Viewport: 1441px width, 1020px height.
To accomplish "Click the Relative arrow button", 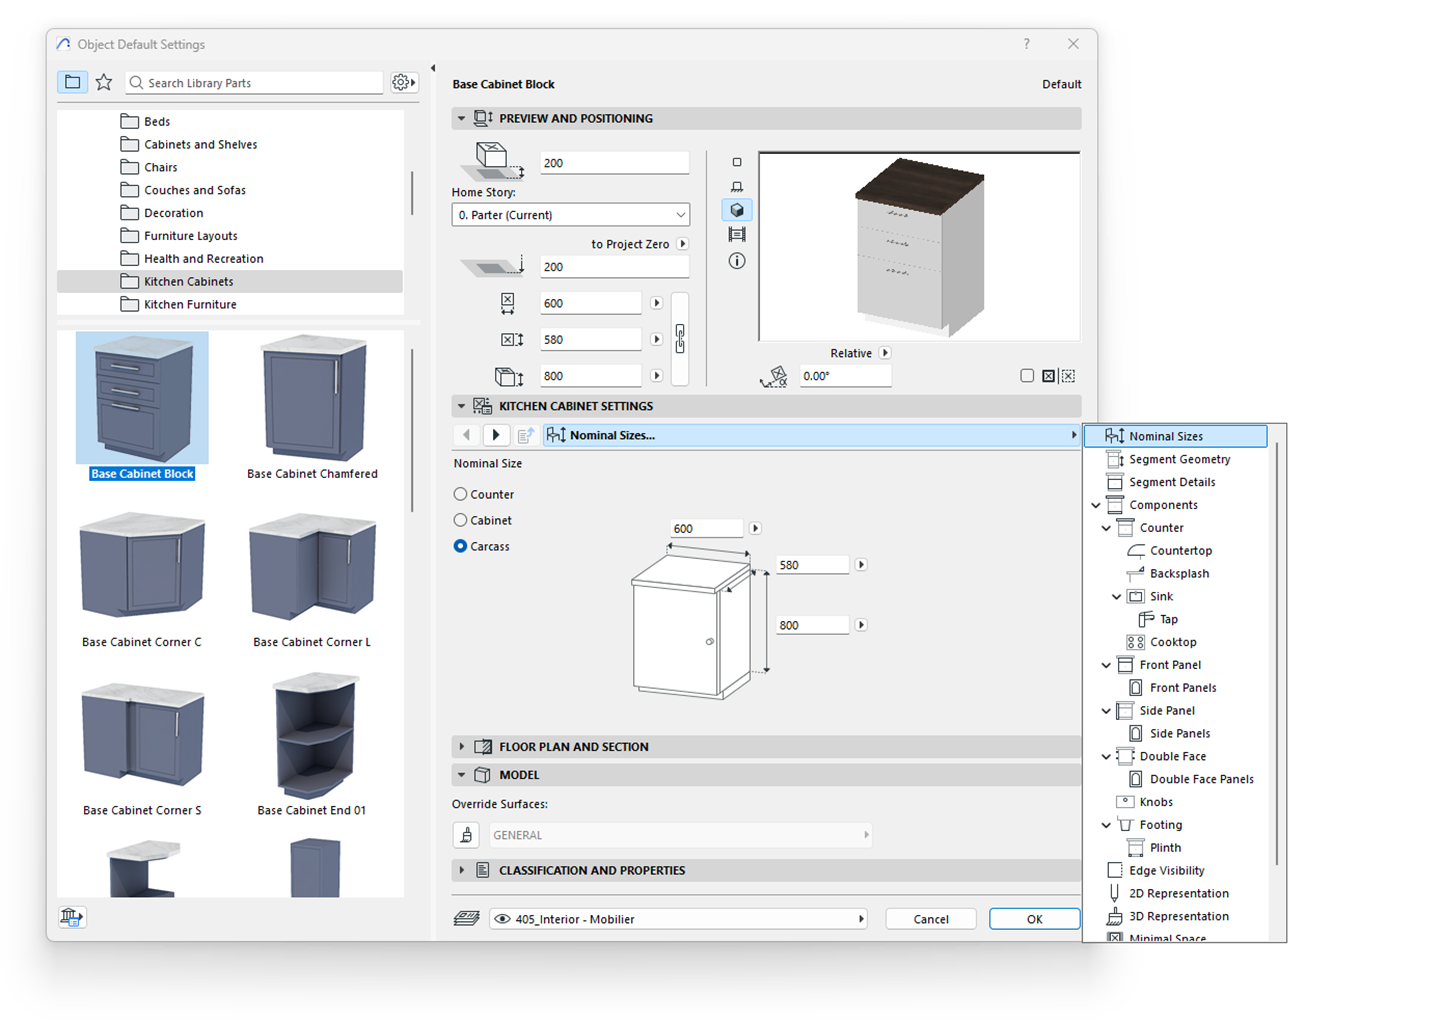I will point(885,353).
